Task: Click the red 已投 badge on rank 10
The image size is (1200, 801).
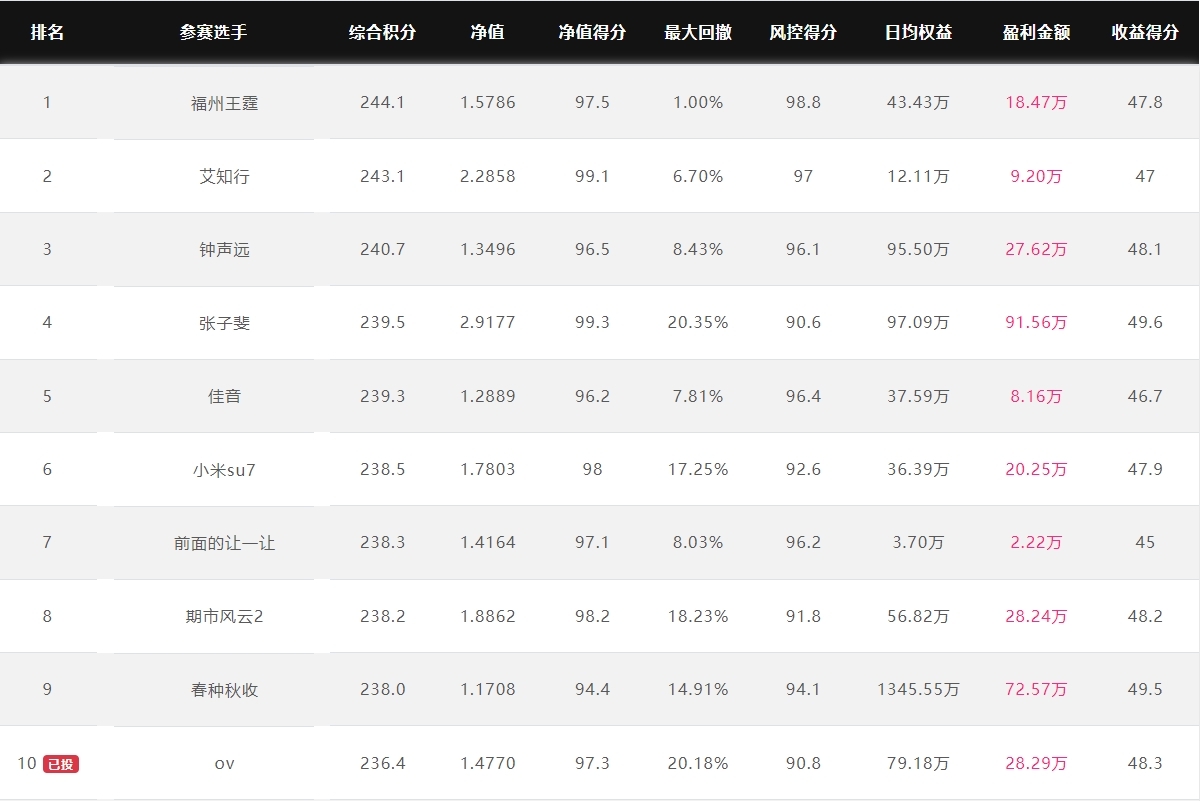Action: pos(61,764)
